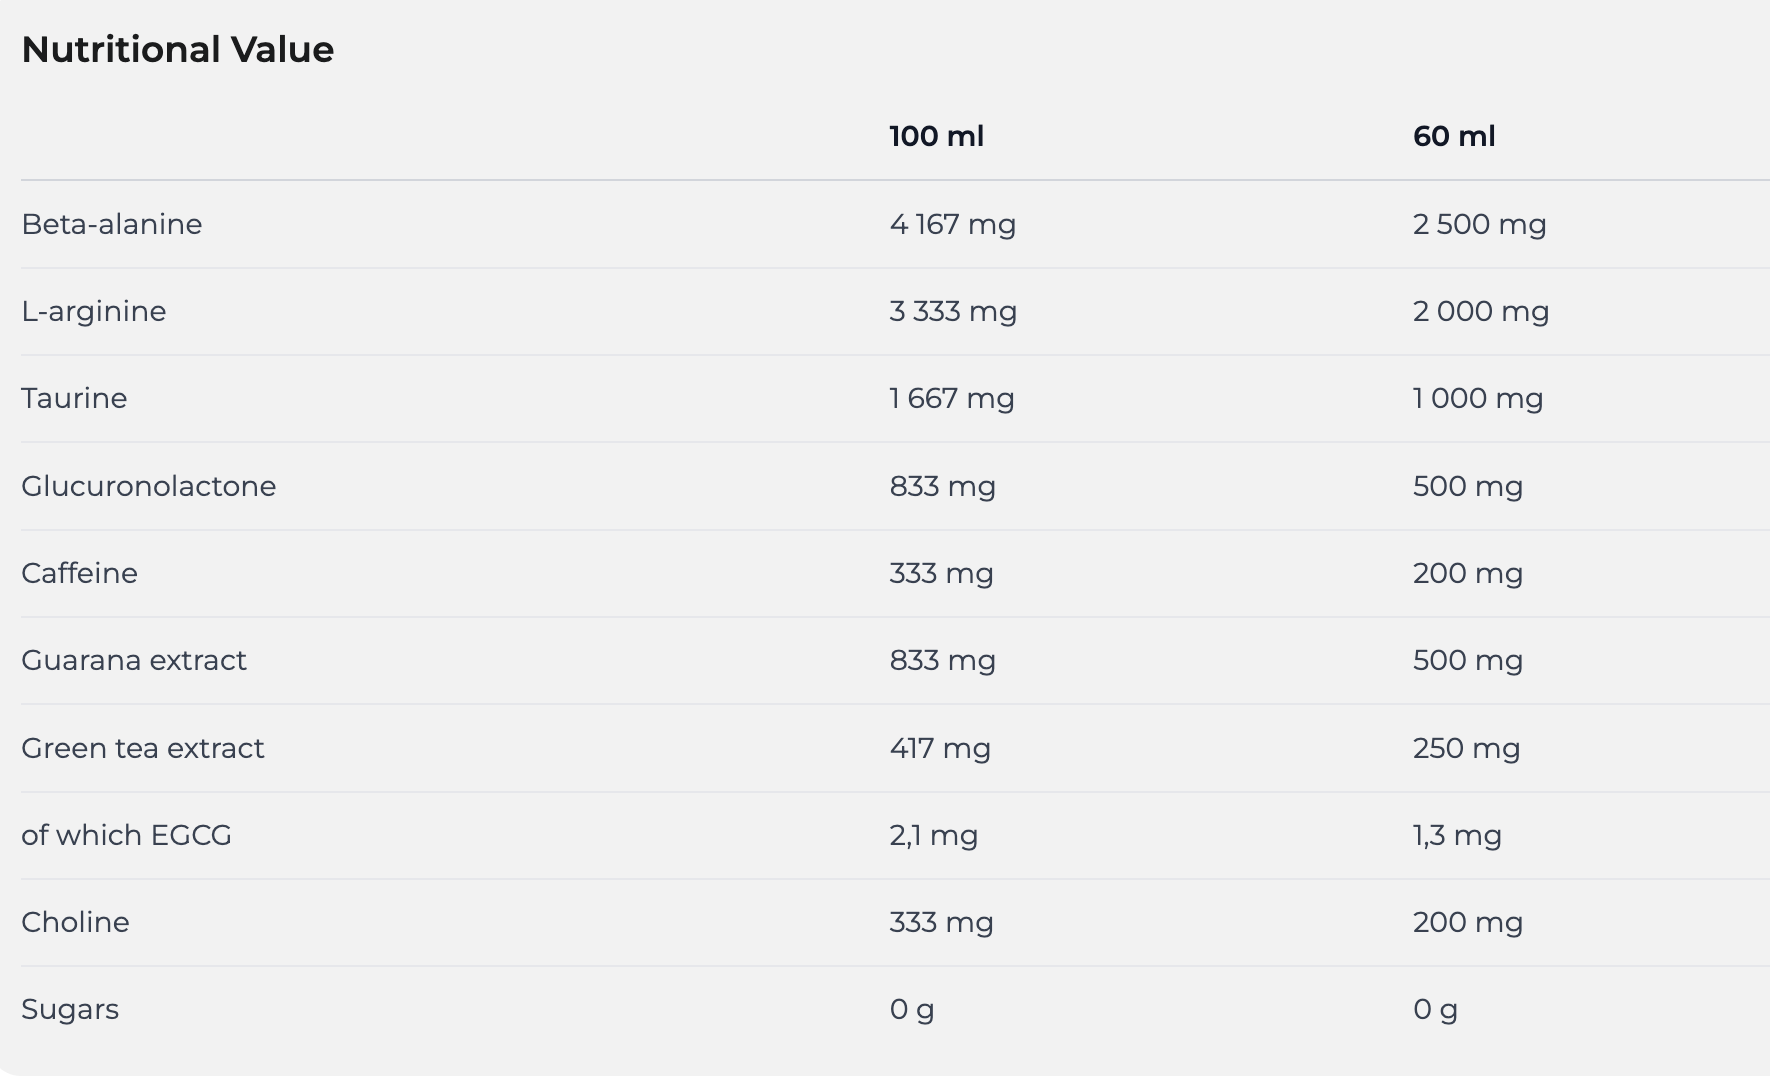Image resolution: width=1770 pixels, height=1076 pixels.
Task: Click the 2,1 mg EGCG value
Action: 933,835
